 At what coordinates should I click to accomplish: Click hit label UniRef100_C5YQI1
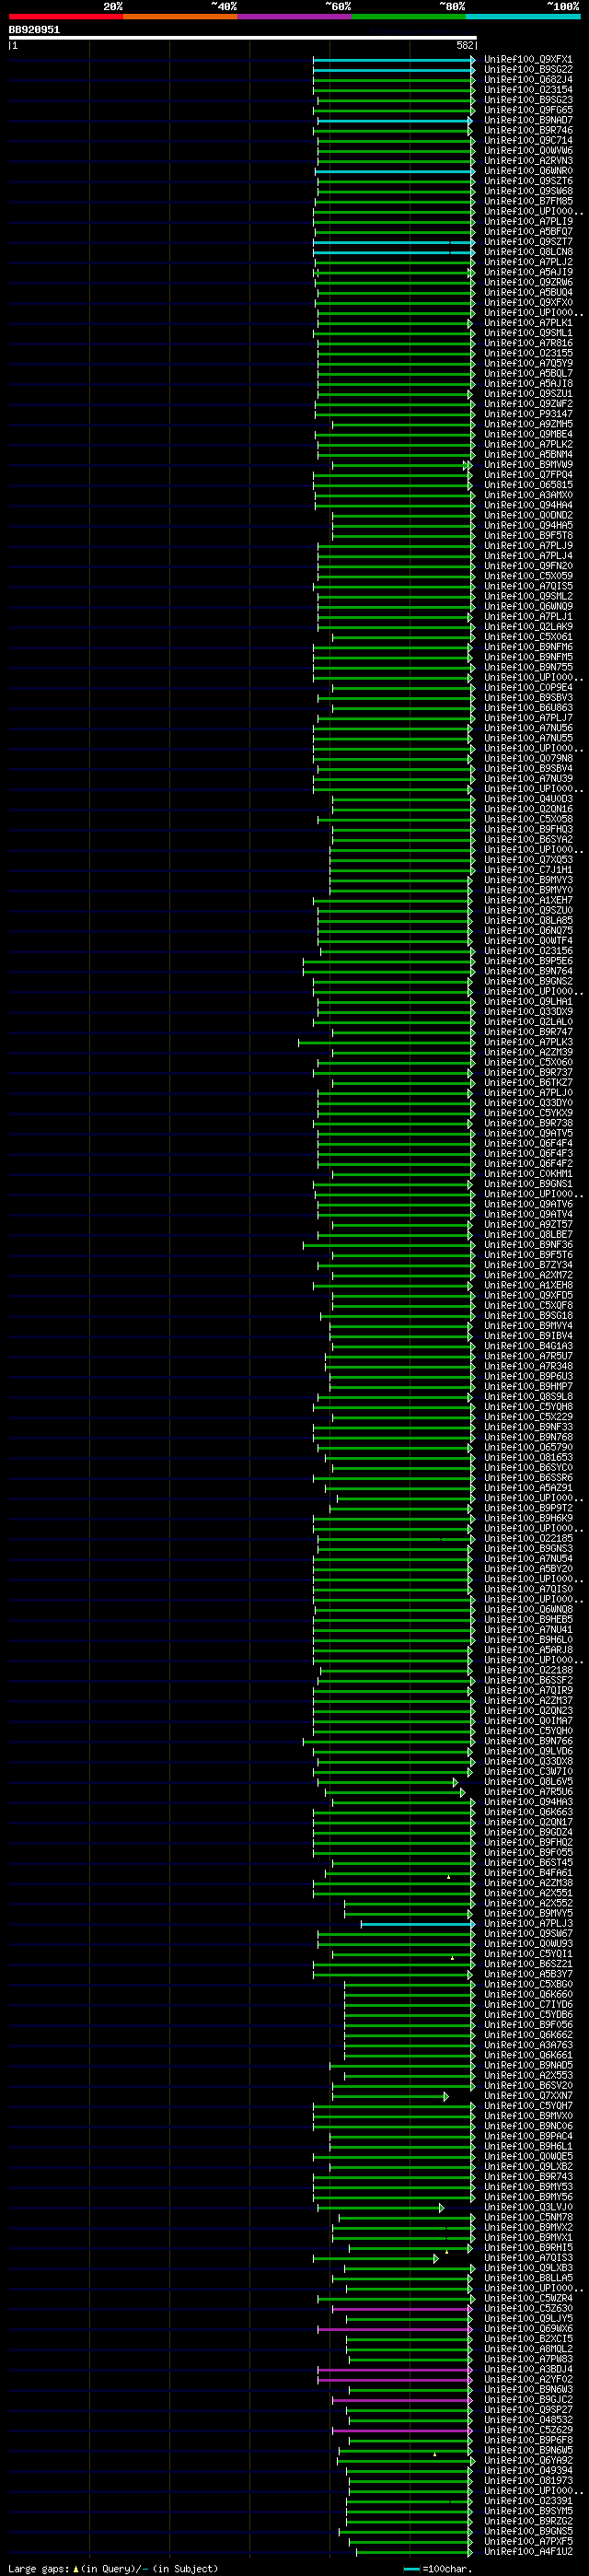tap(528, 1954)
